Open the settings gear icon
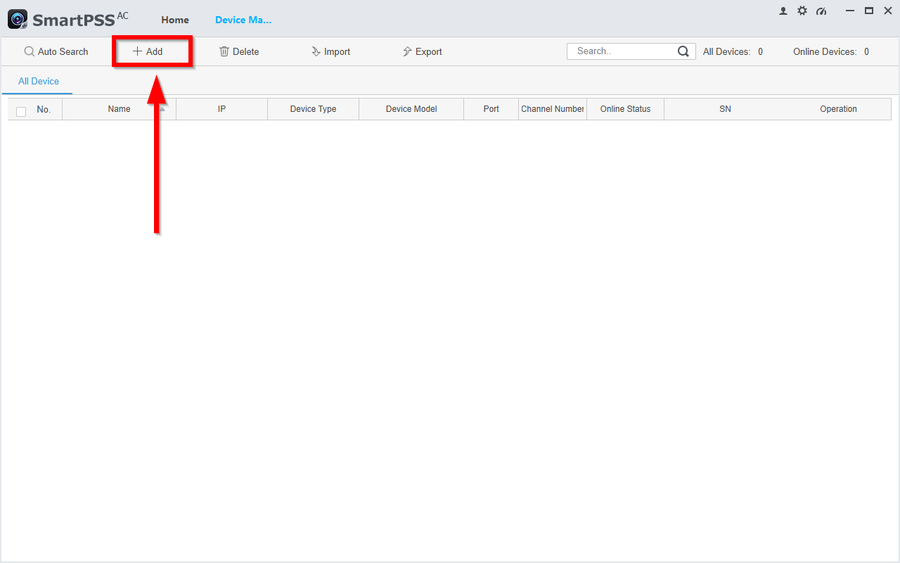 [802, 11]
